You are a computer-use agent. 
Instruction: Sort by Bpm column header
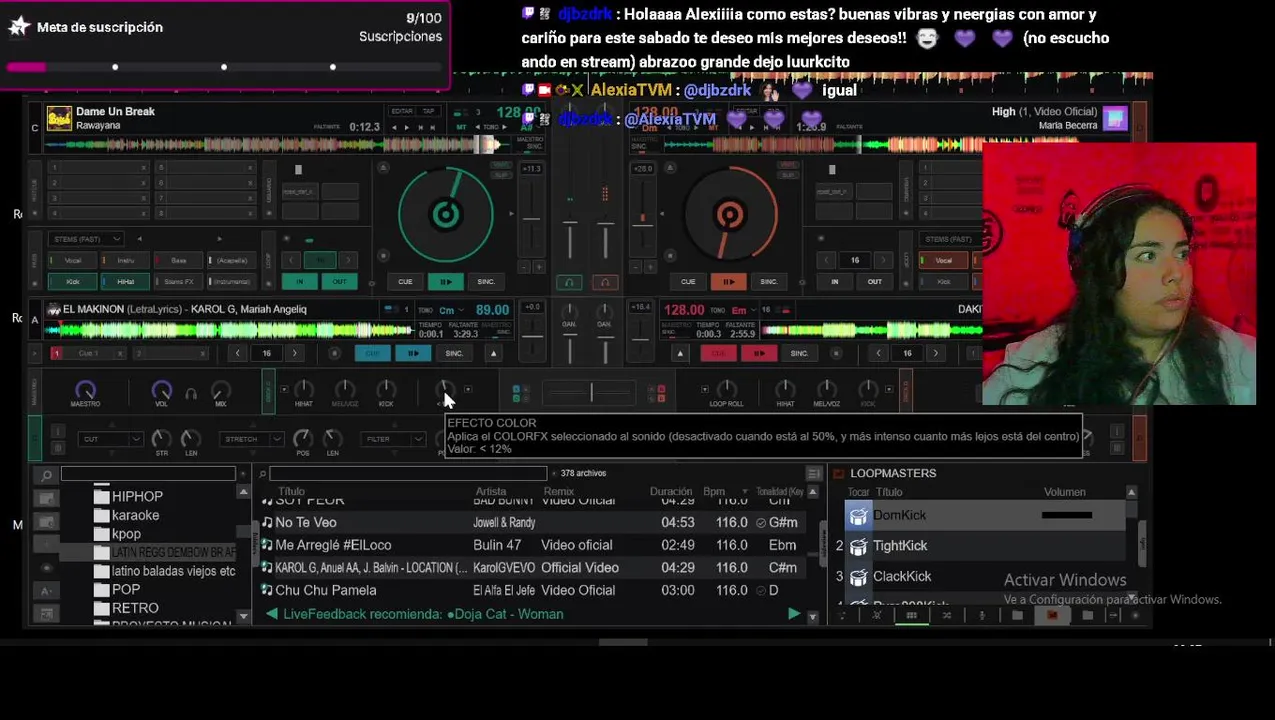pyautogui.click(x=714, y=492)
